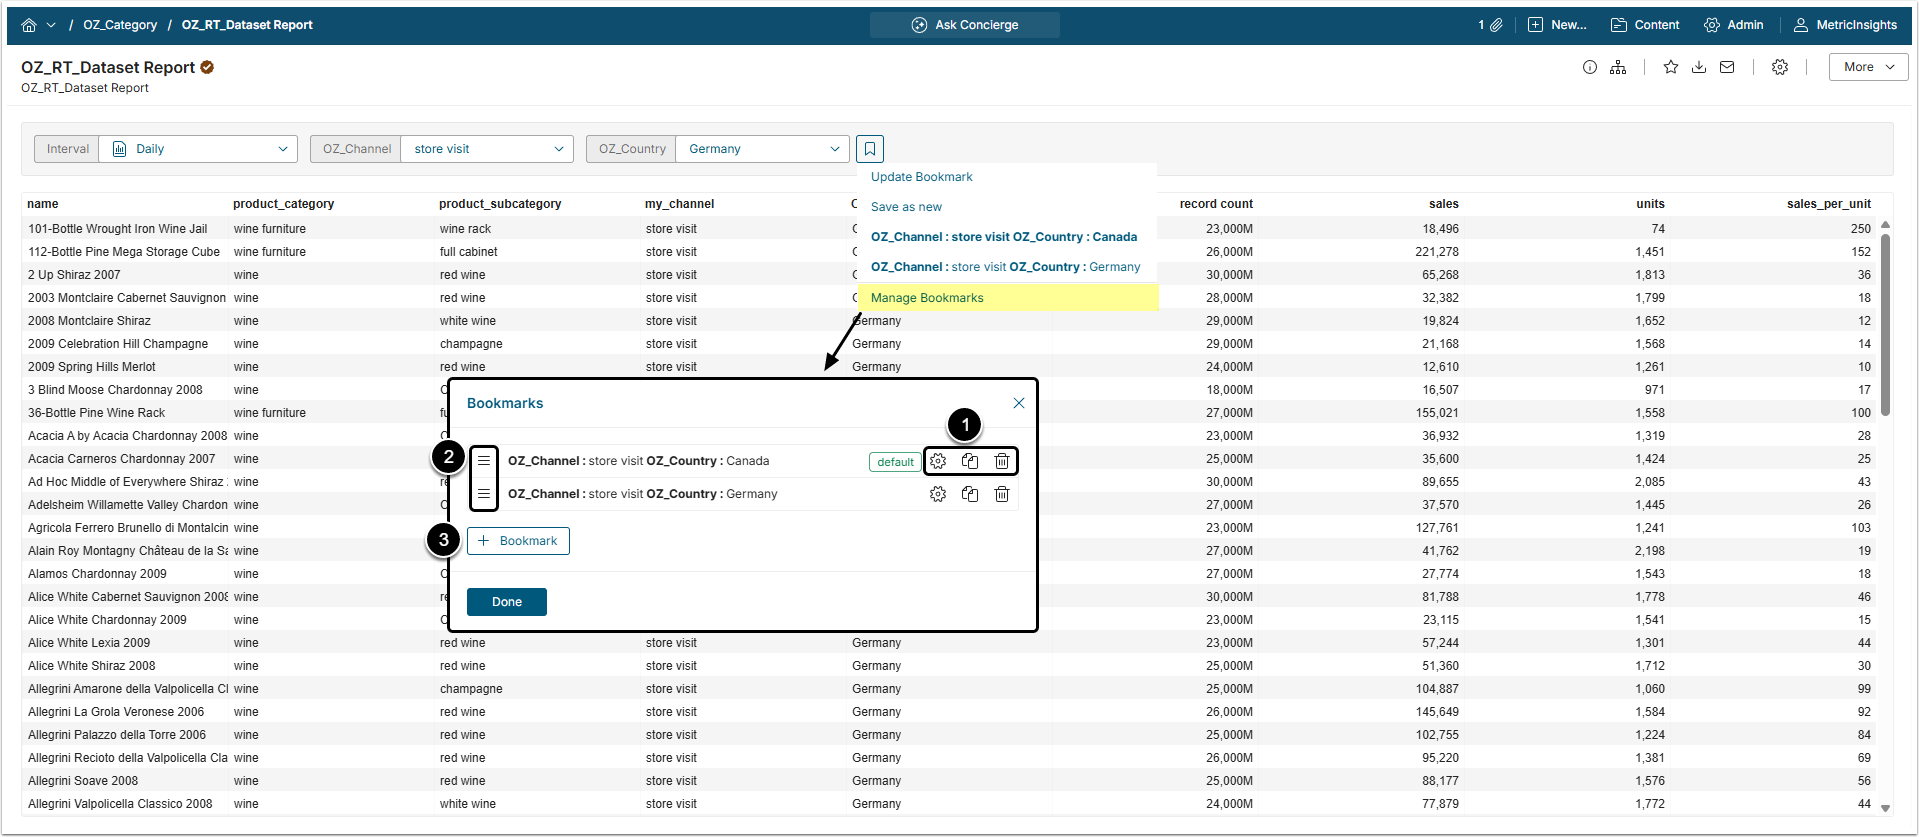Click the add Bookmark button
The height and width of the screenshot is (837, 1919).
tap(518, 541)
